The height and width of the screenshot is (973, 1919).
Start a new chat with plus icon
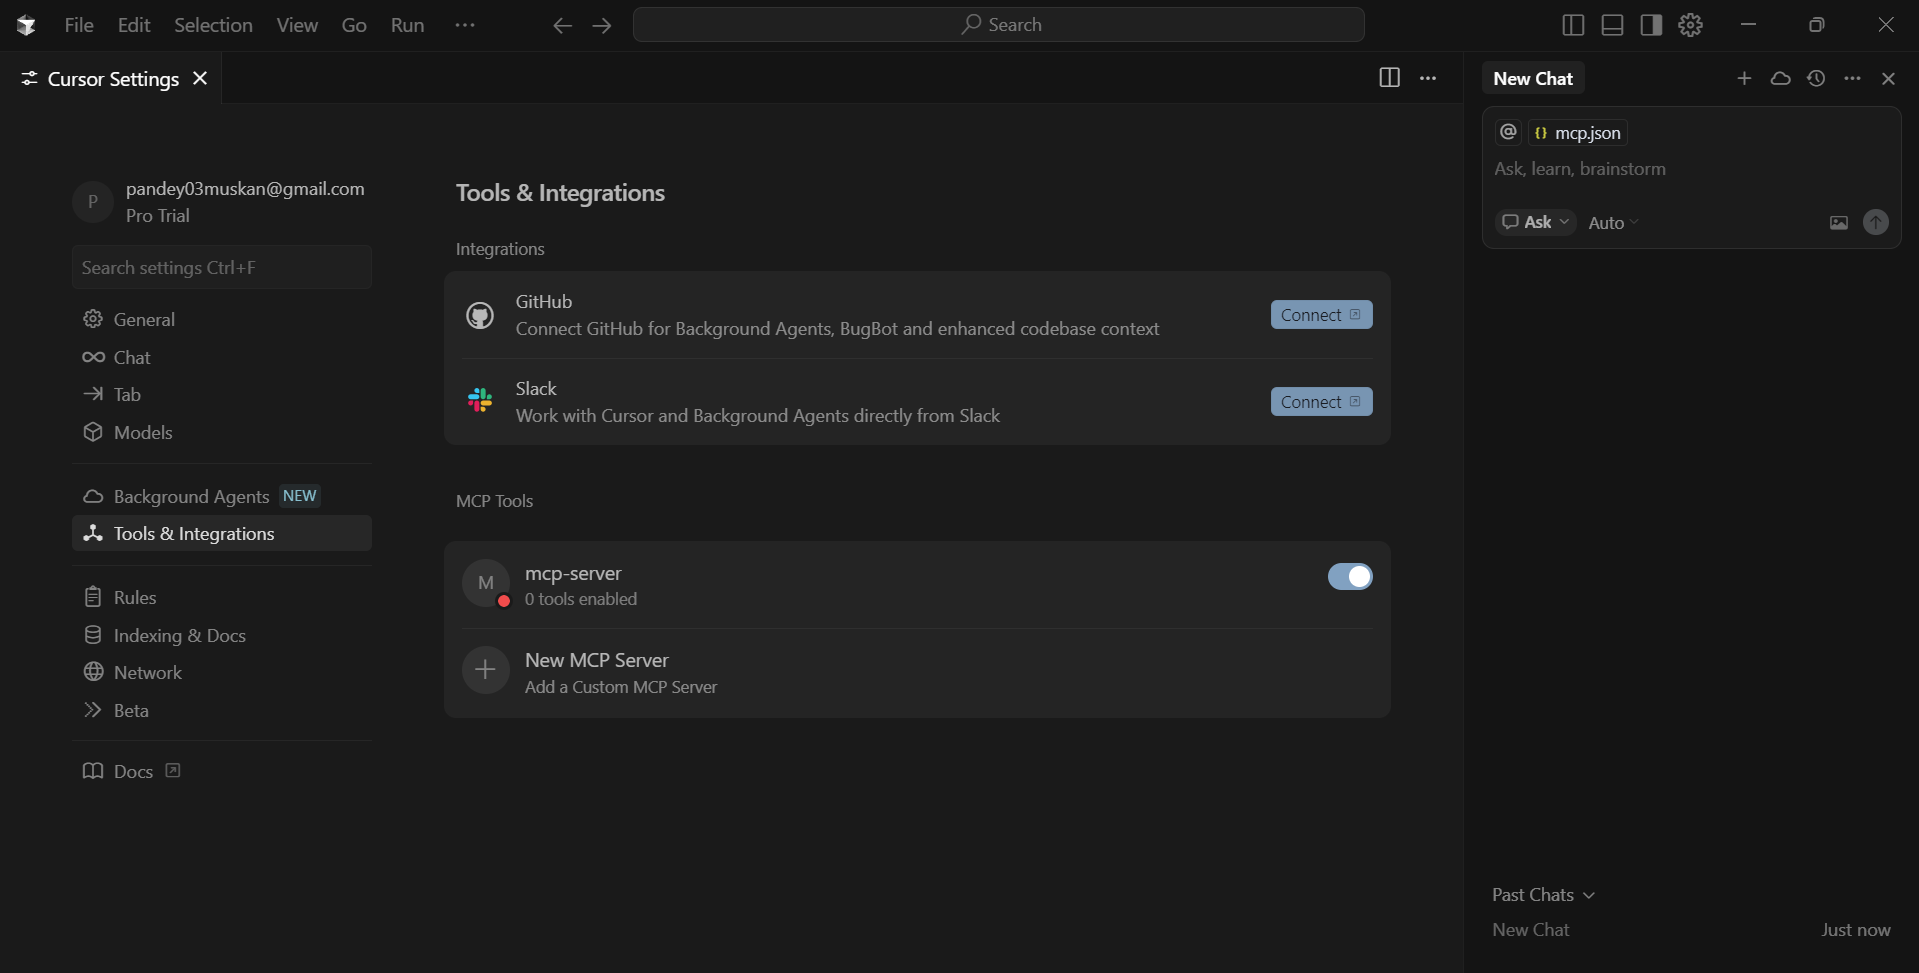click(x=1744, y=78)
